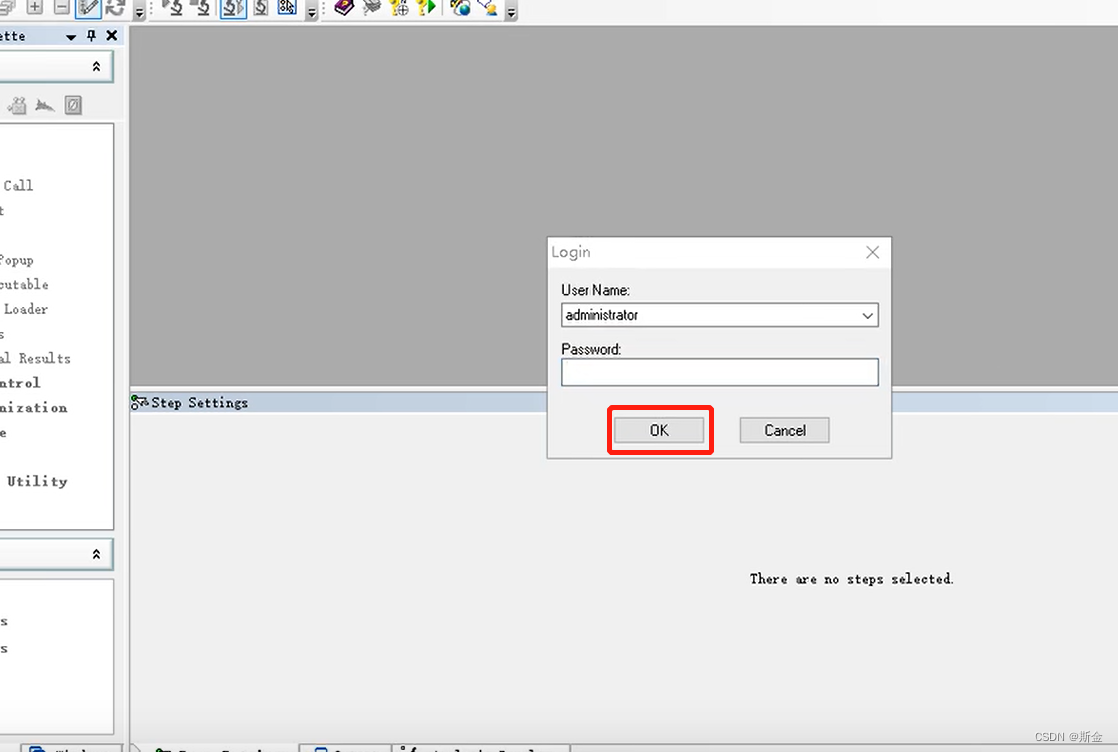Open overflow options of the debug toolbar
The height and width of the screenshot is (752, 1118).
(x=312, y=11)
